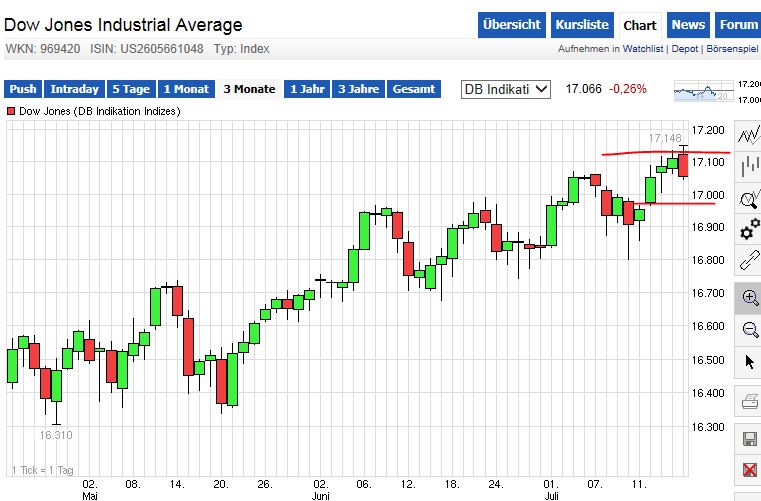Click the 1 Tick = 1 Tag label
The width and height of the screenshot is (761, 501).
pos(43,470)
